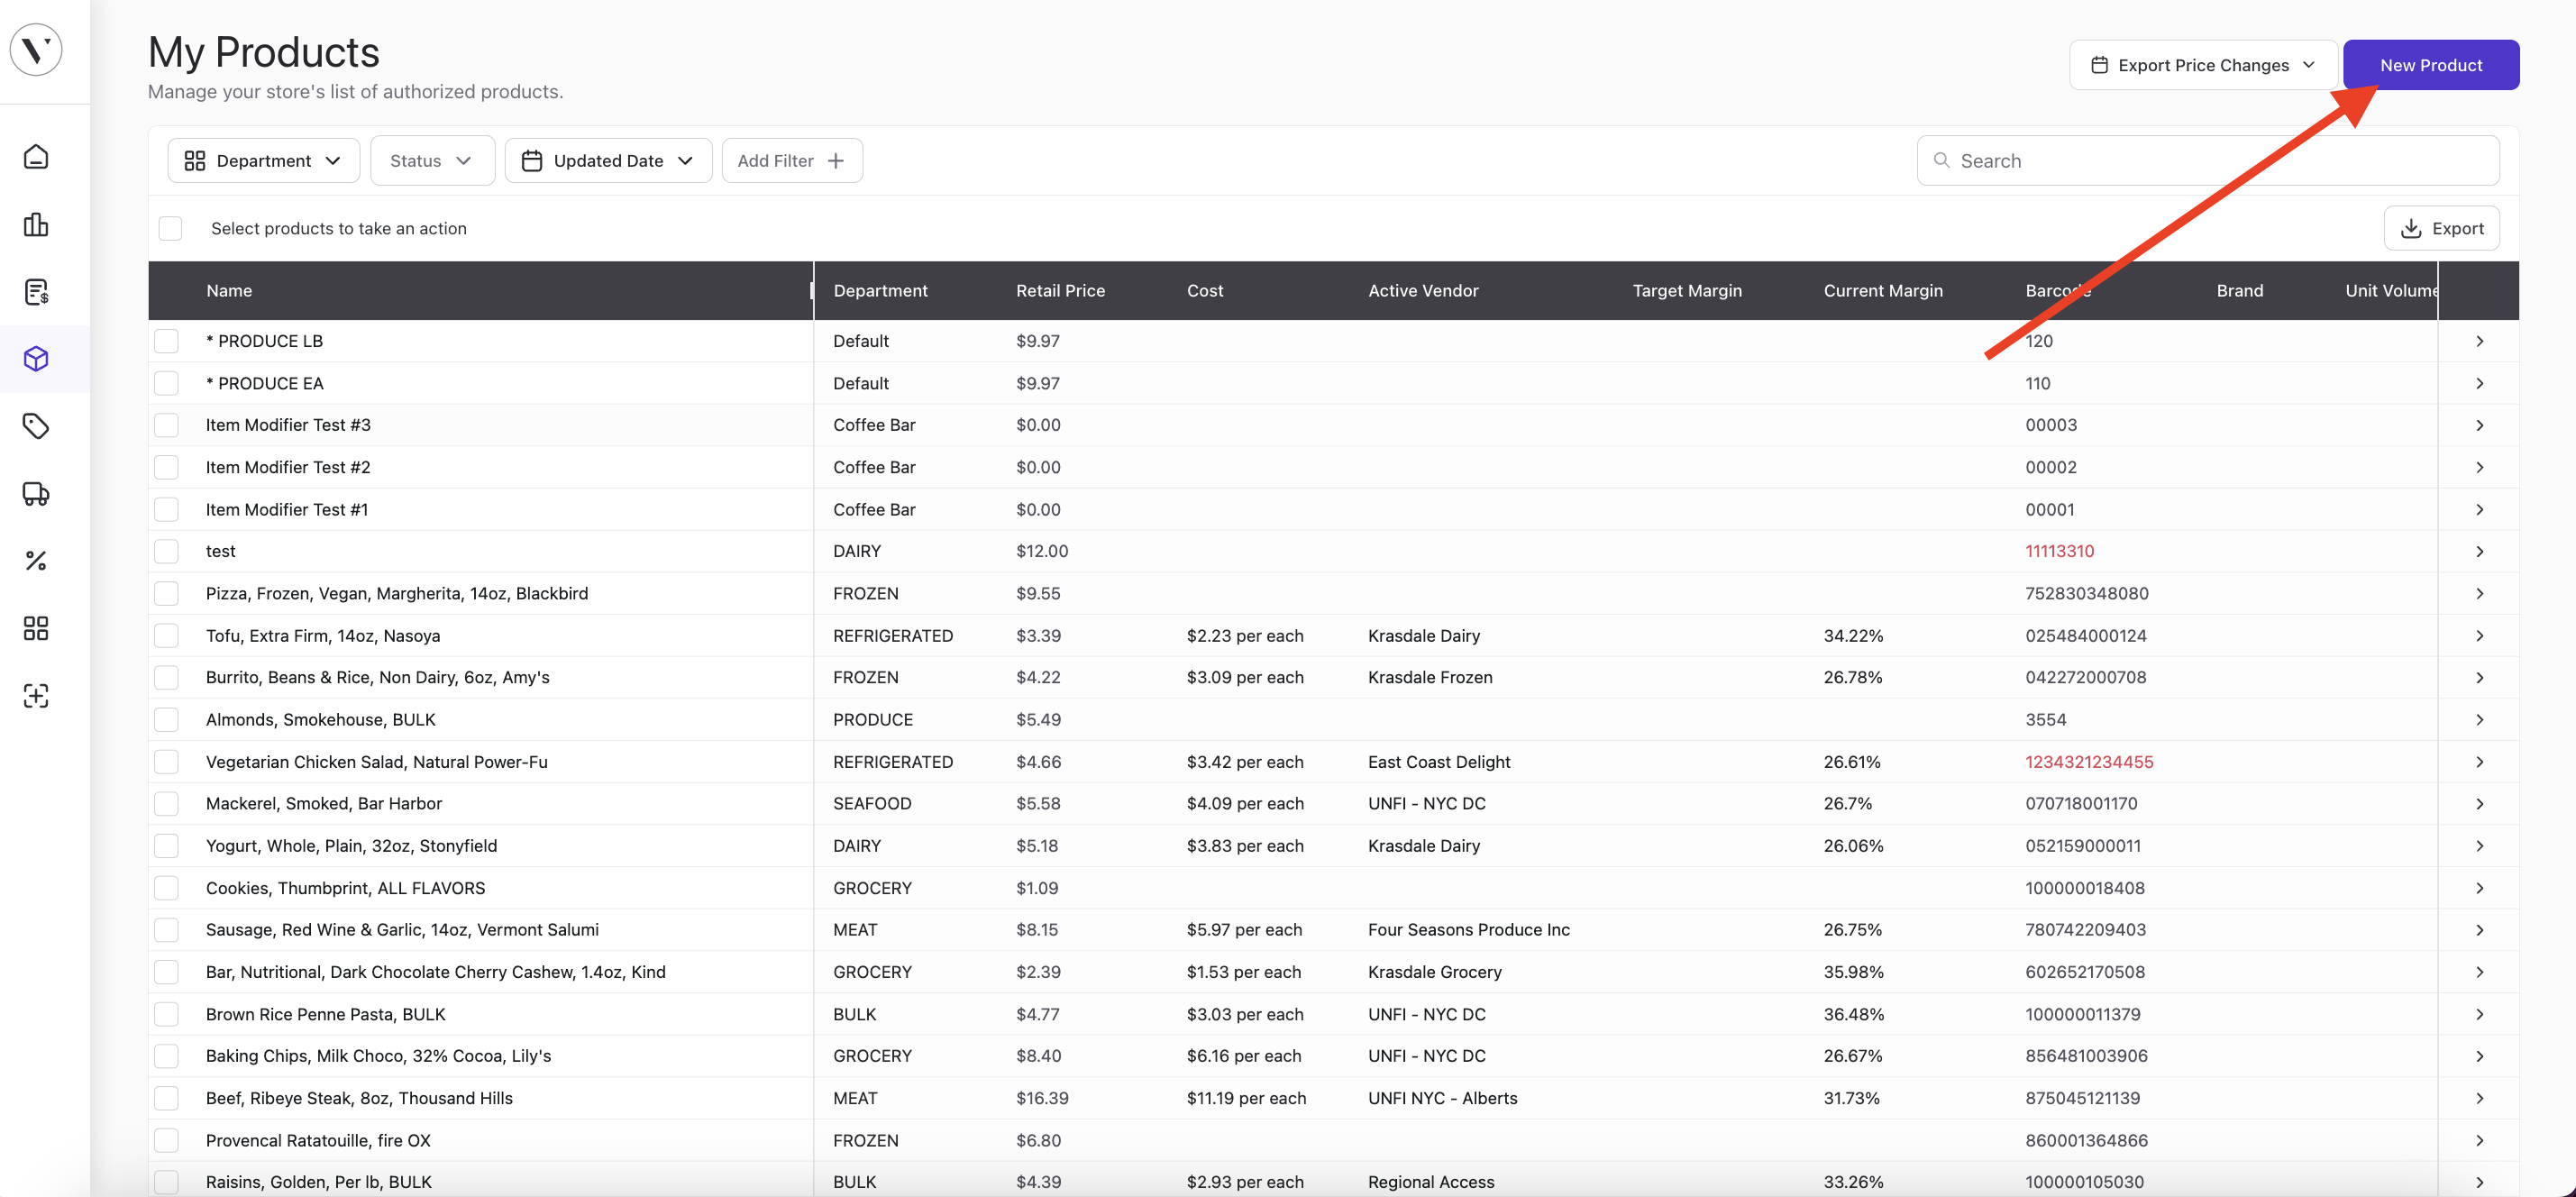This screenshot has height=1197, width=2576.
Task: Open the bar chart analytics sidebar icon
Action: point(36,224)
